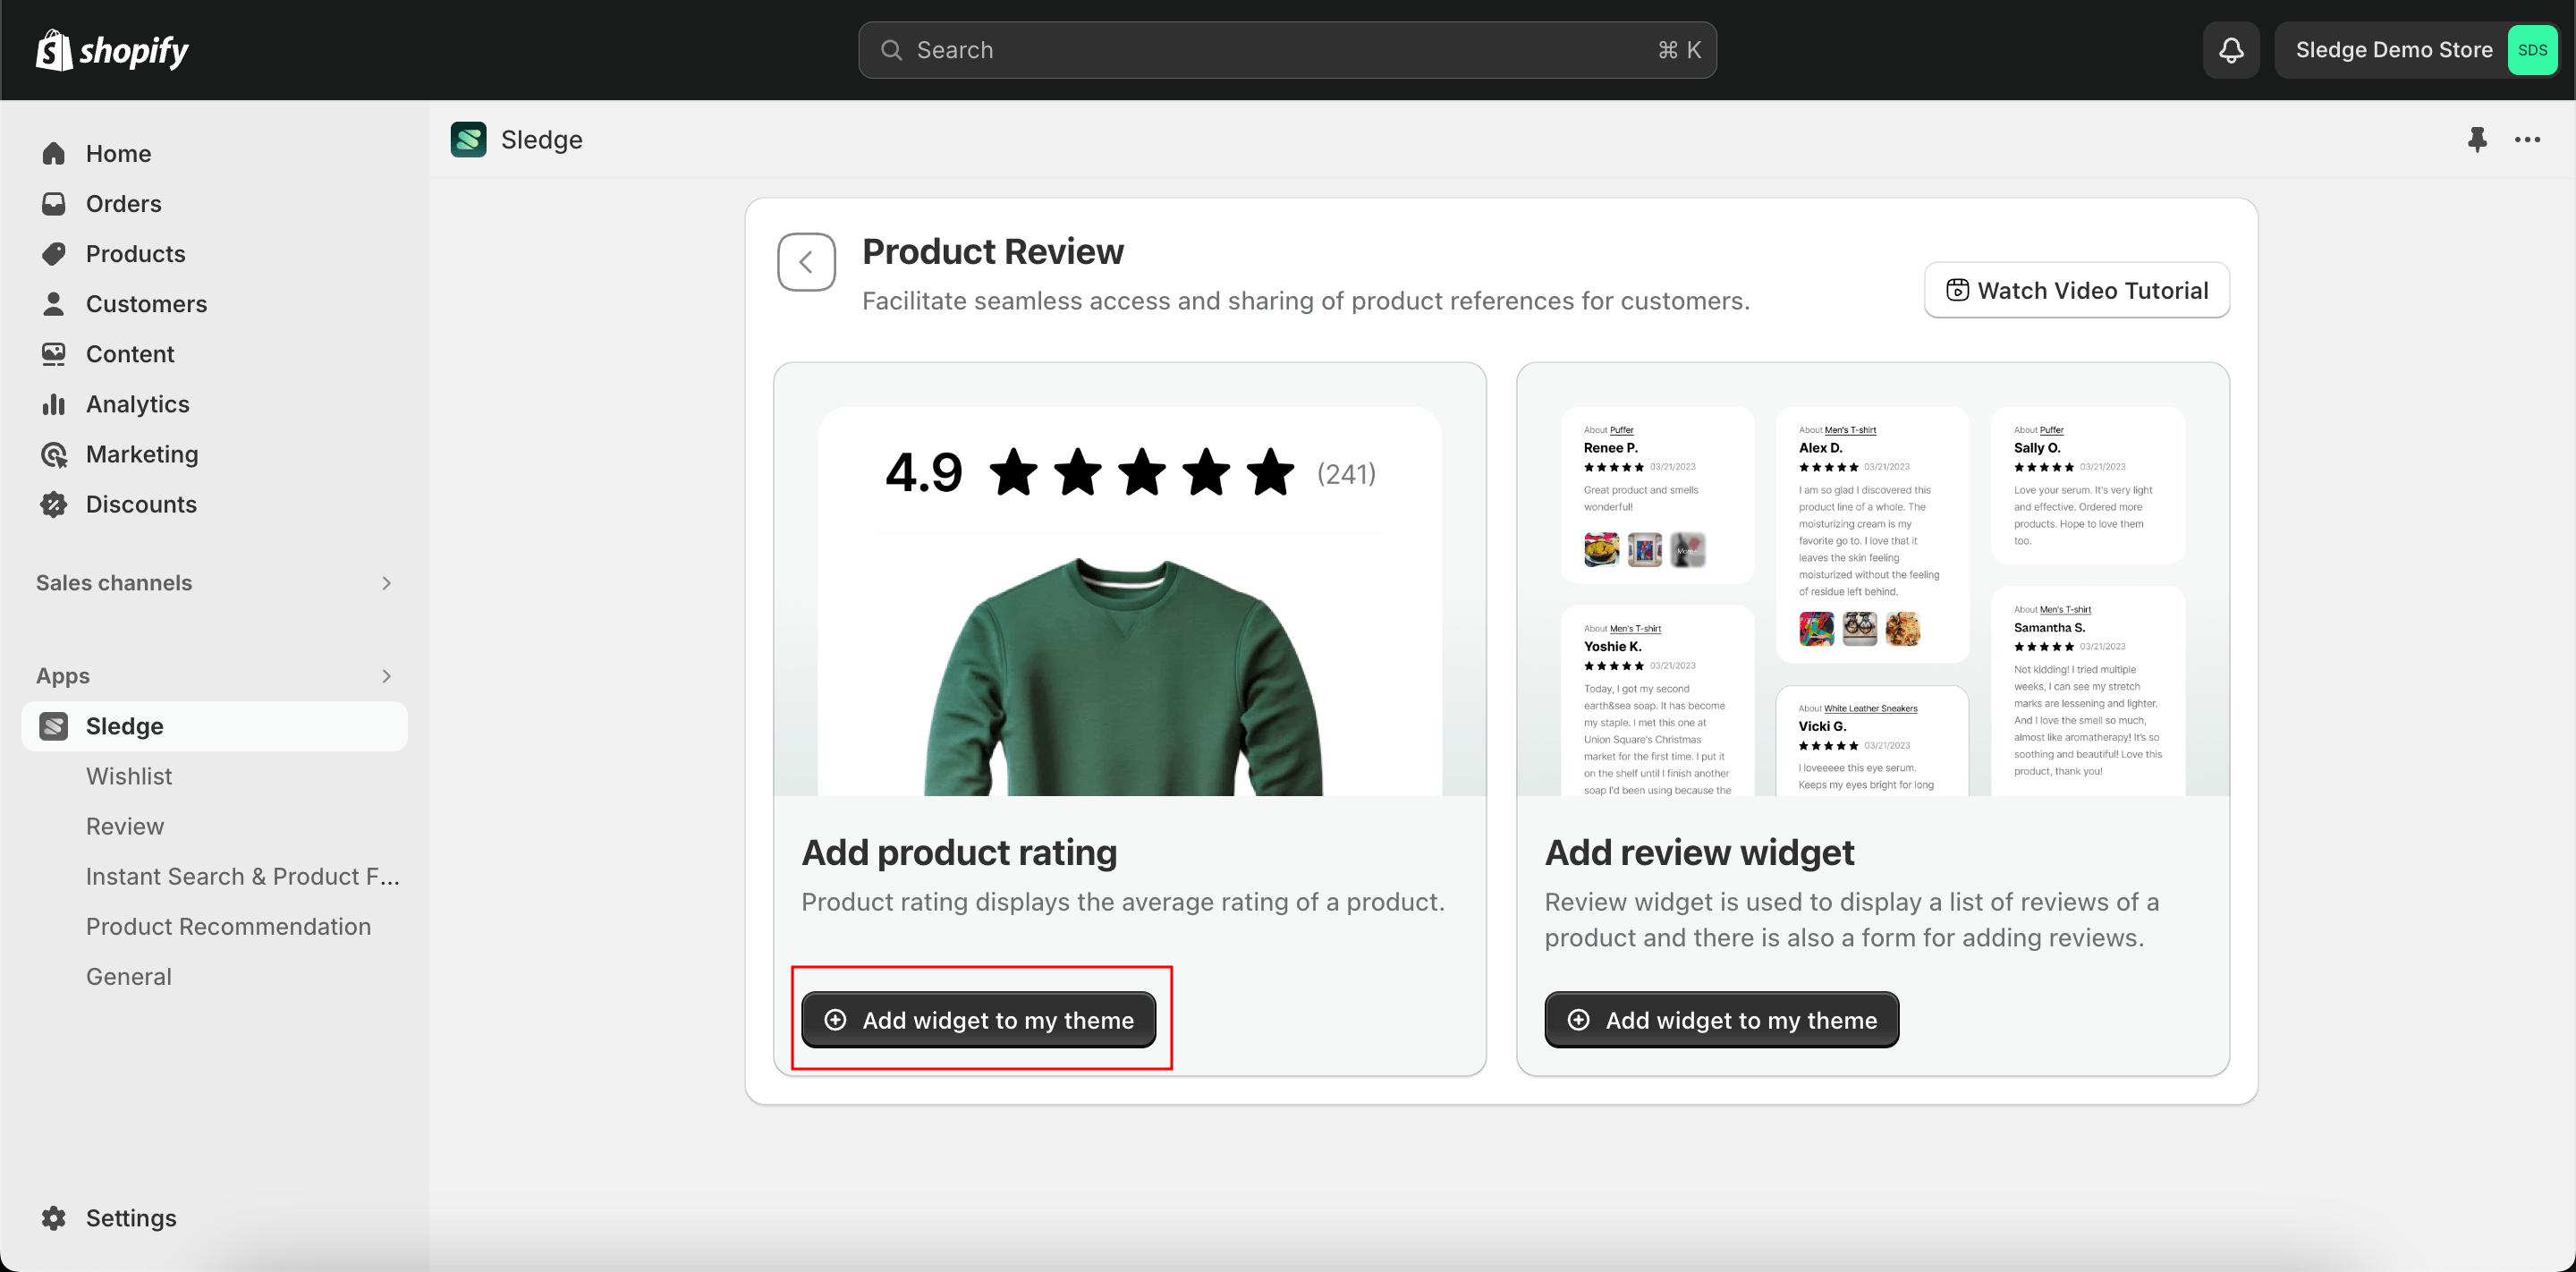This screenshot has height=1272, width=2576.
Task: Open Home in sidebar
Action: [118, 153]
